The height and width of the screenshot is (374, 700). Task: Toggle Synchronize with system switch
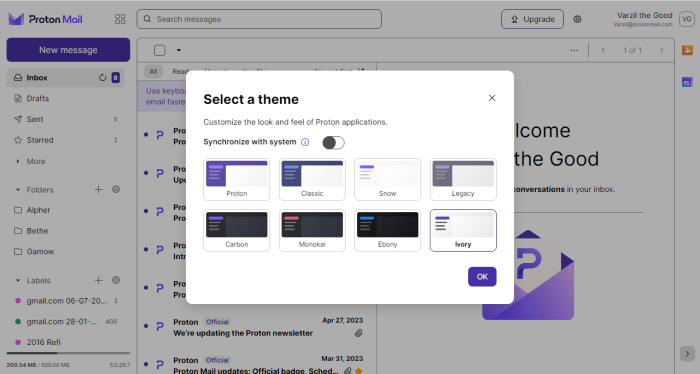(333, 143)
